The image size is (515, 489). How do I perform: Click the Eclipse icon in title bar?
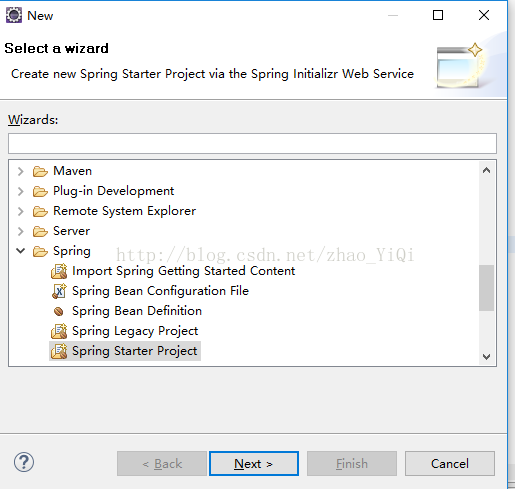(x=14, y=15)
